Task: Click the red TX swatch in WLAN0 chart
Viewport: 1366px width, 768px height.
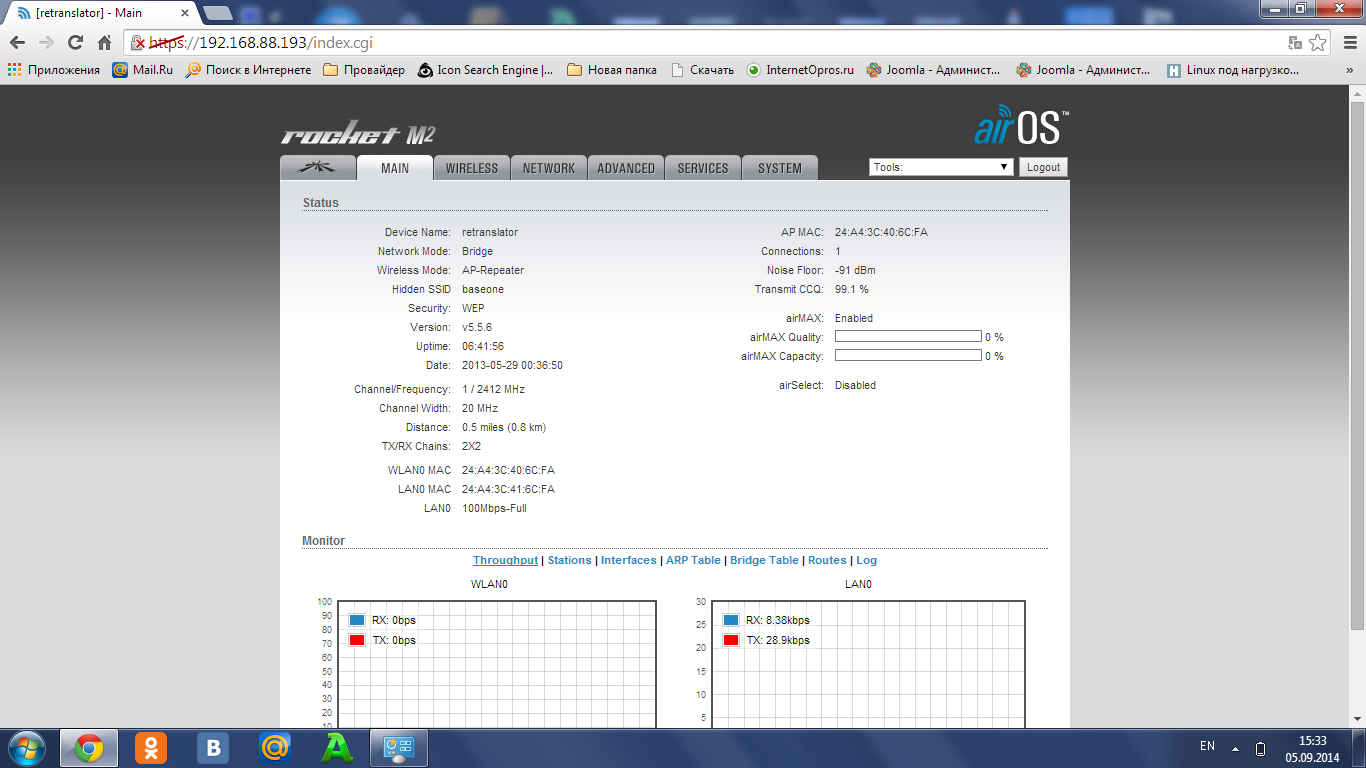Action: tap(357, 640)
